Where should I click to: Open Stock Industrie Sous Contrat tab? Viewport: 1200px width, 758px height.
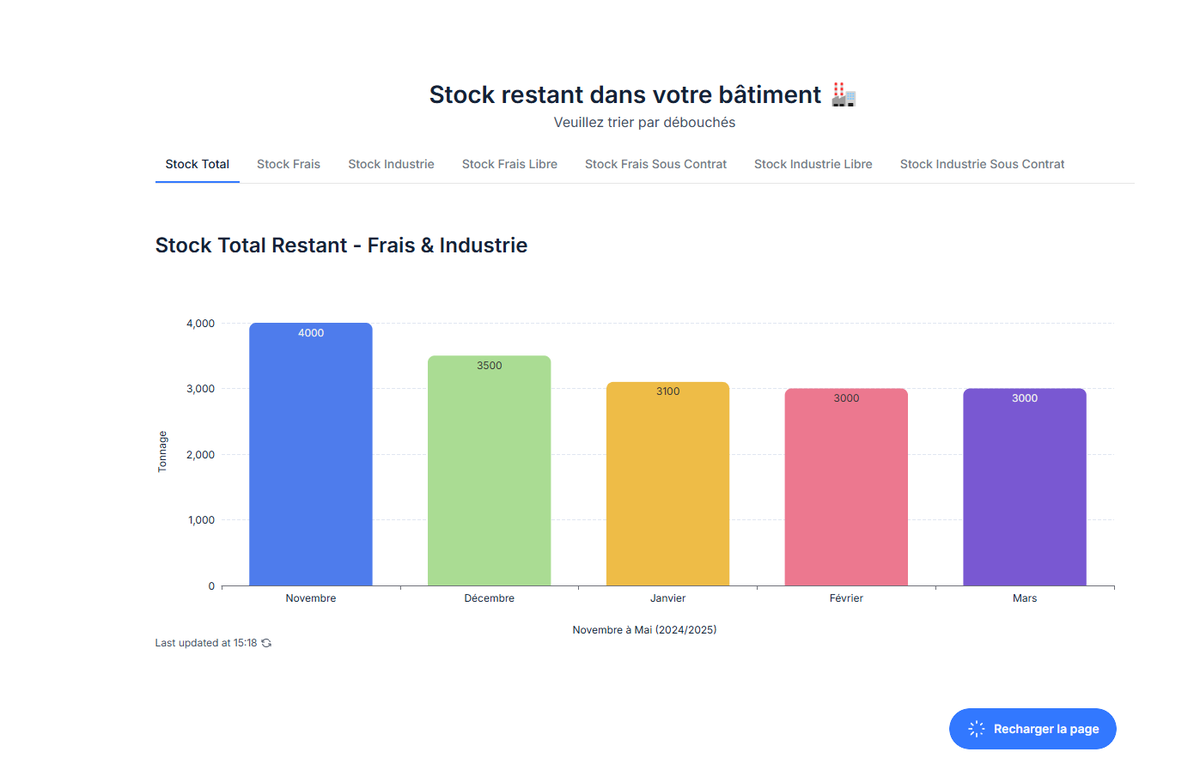tap(982, 164)
